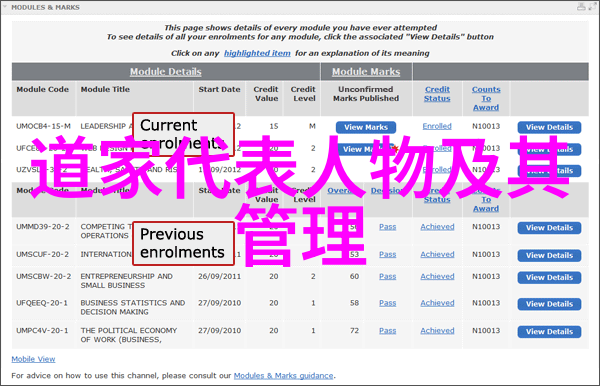Click the Counts To Award header link
This screenshot has width=600, height=386.
[x=486, y=98]
